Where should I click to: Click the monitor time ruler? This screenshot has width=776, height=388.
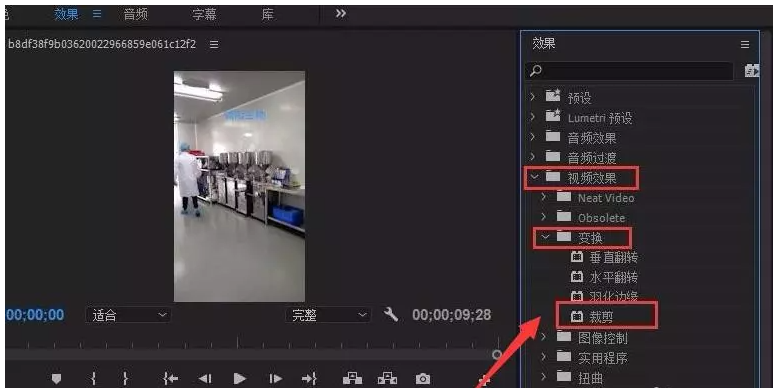[x=252, y=343]
